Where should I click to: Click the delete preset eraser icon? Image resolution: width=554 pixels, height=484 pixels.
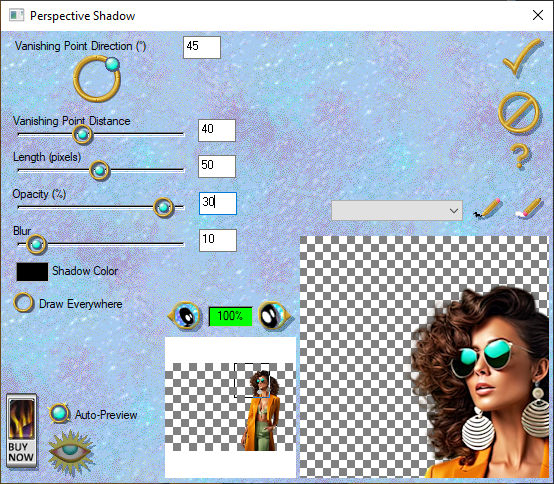[528, 209]
